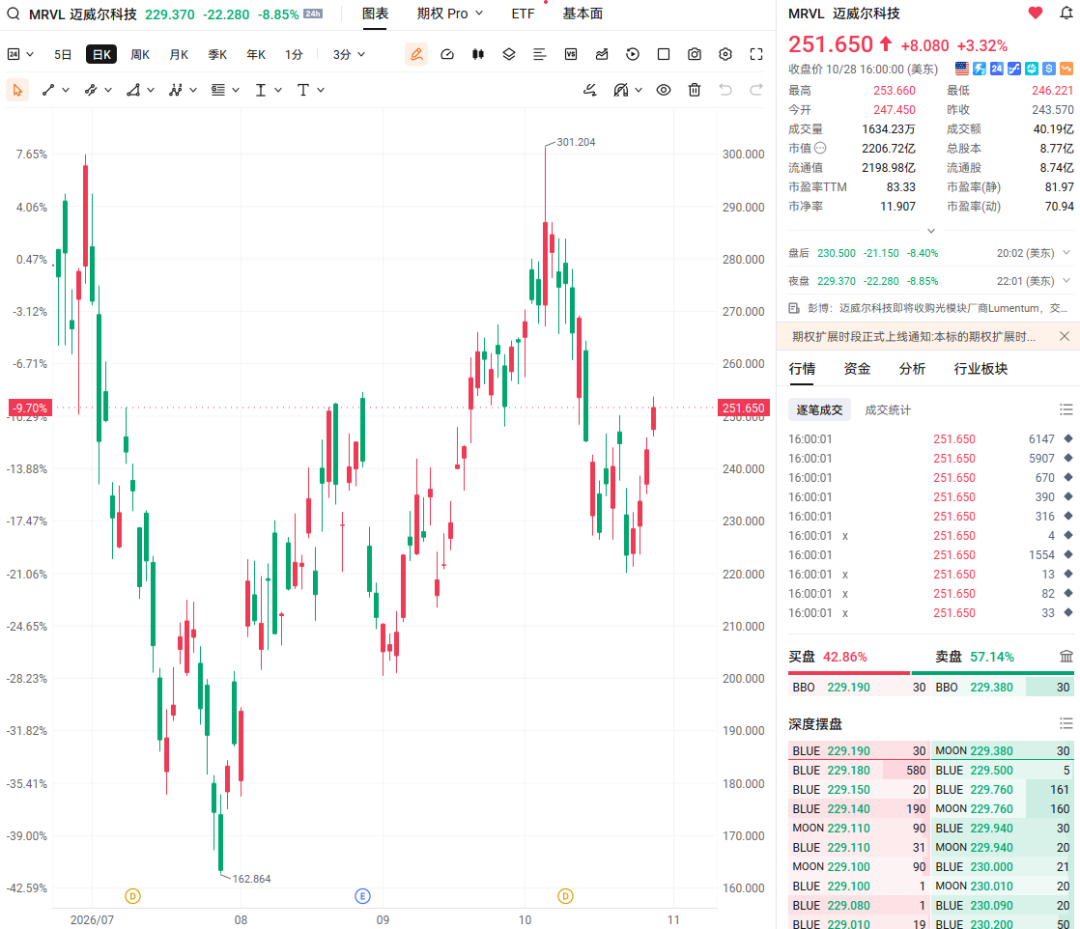
Task: Take a chart screenshot with the camera icon
Action: click(x=694, y=54)
